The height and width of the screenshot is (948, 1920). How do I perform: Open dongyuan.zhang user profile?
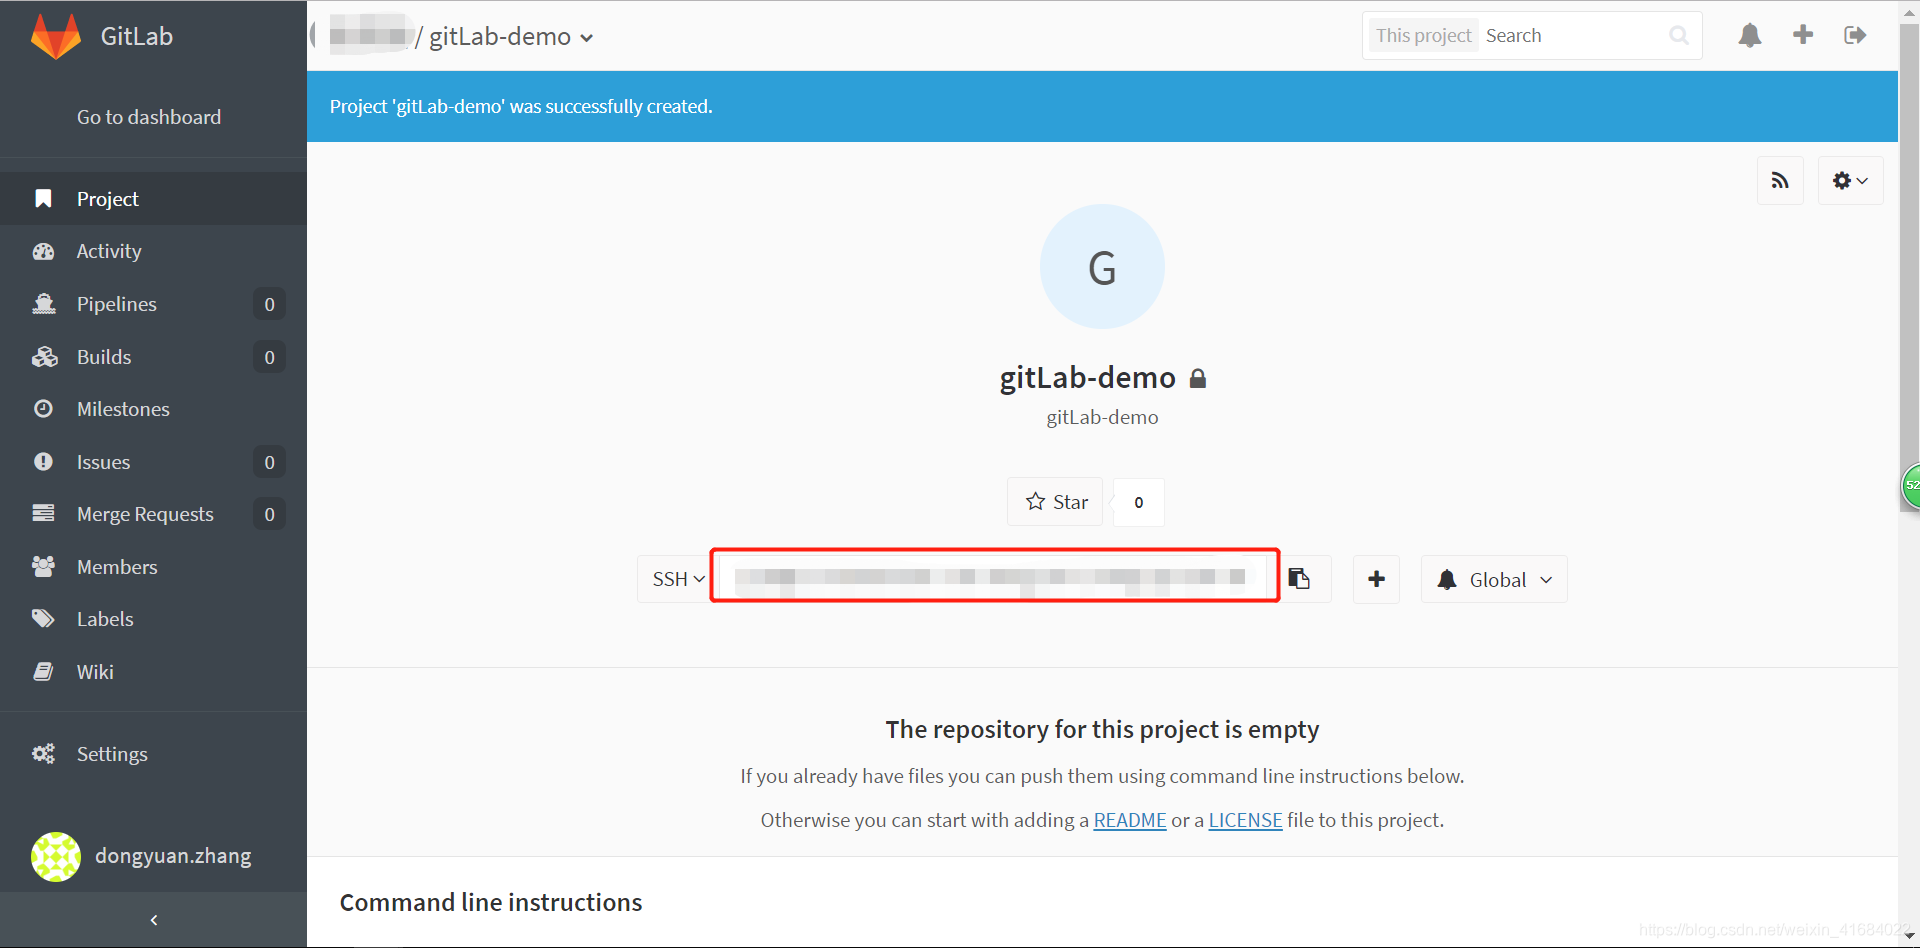tap(173, 856)
